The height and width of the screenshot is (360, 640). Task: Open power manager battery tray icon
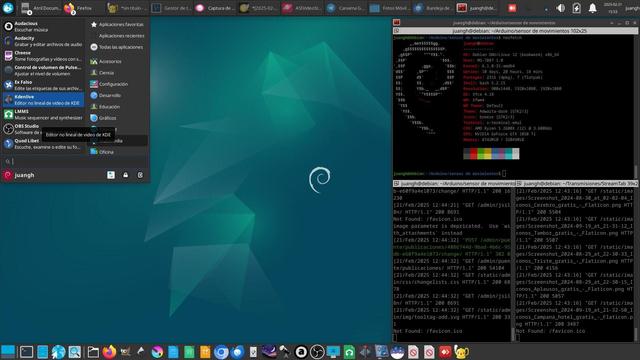576,8
